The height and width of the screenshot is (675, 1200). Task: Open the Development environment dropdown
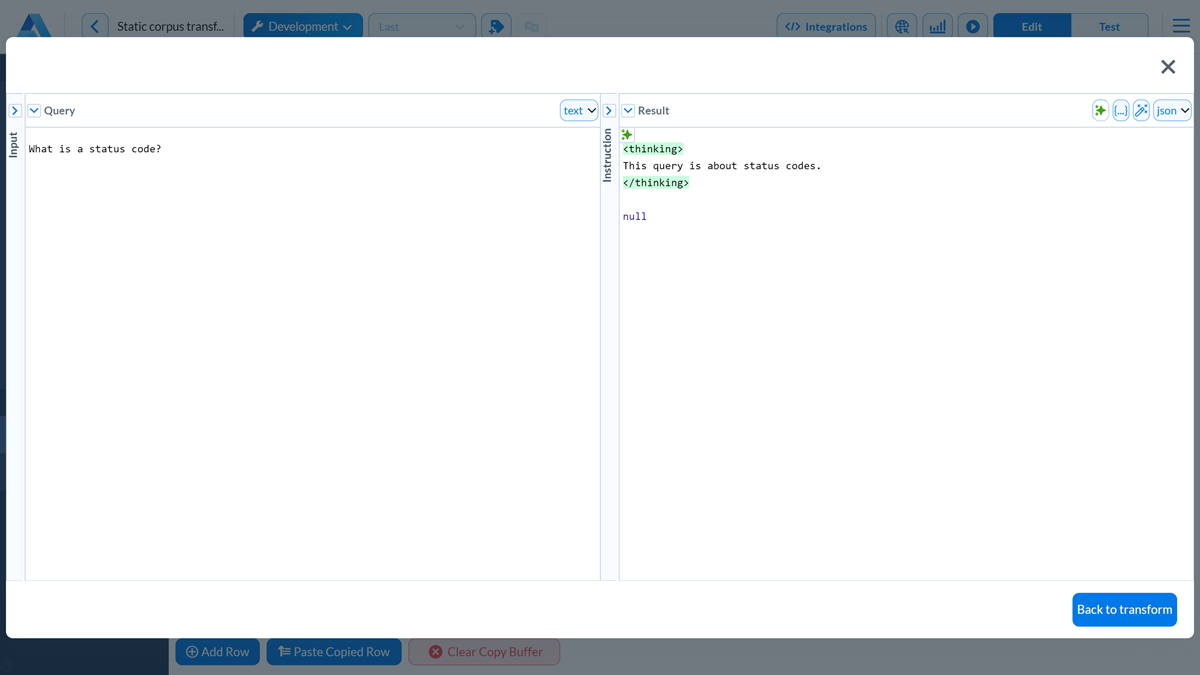pos(302,25)
